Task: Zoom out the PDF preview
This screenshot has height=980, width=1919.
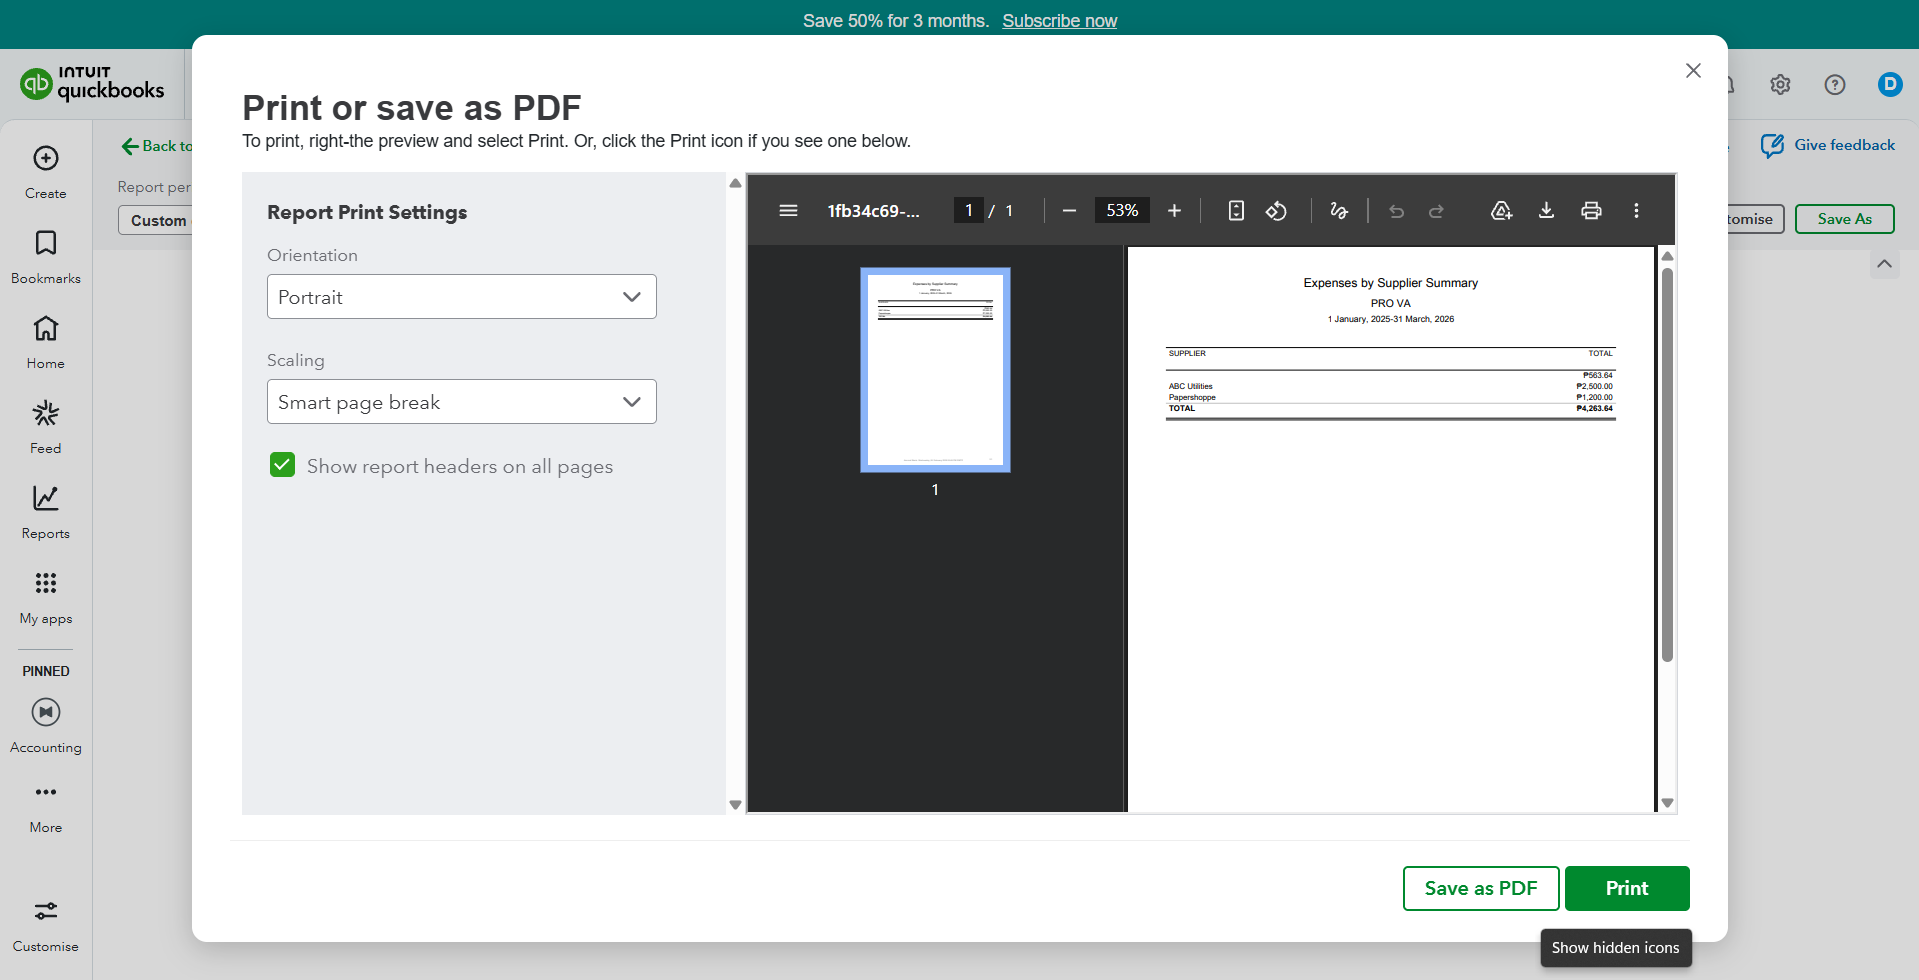Action: tap(1069, 211)
